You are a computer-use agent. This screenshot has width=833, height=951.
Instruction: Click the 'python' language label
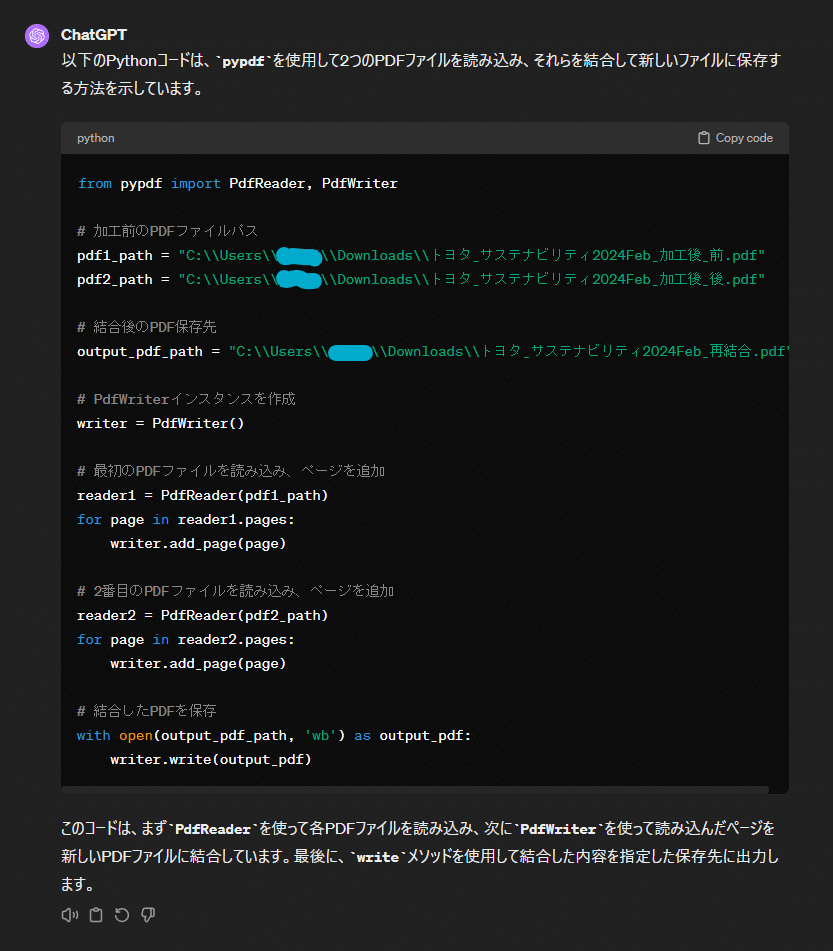point(96,138)
